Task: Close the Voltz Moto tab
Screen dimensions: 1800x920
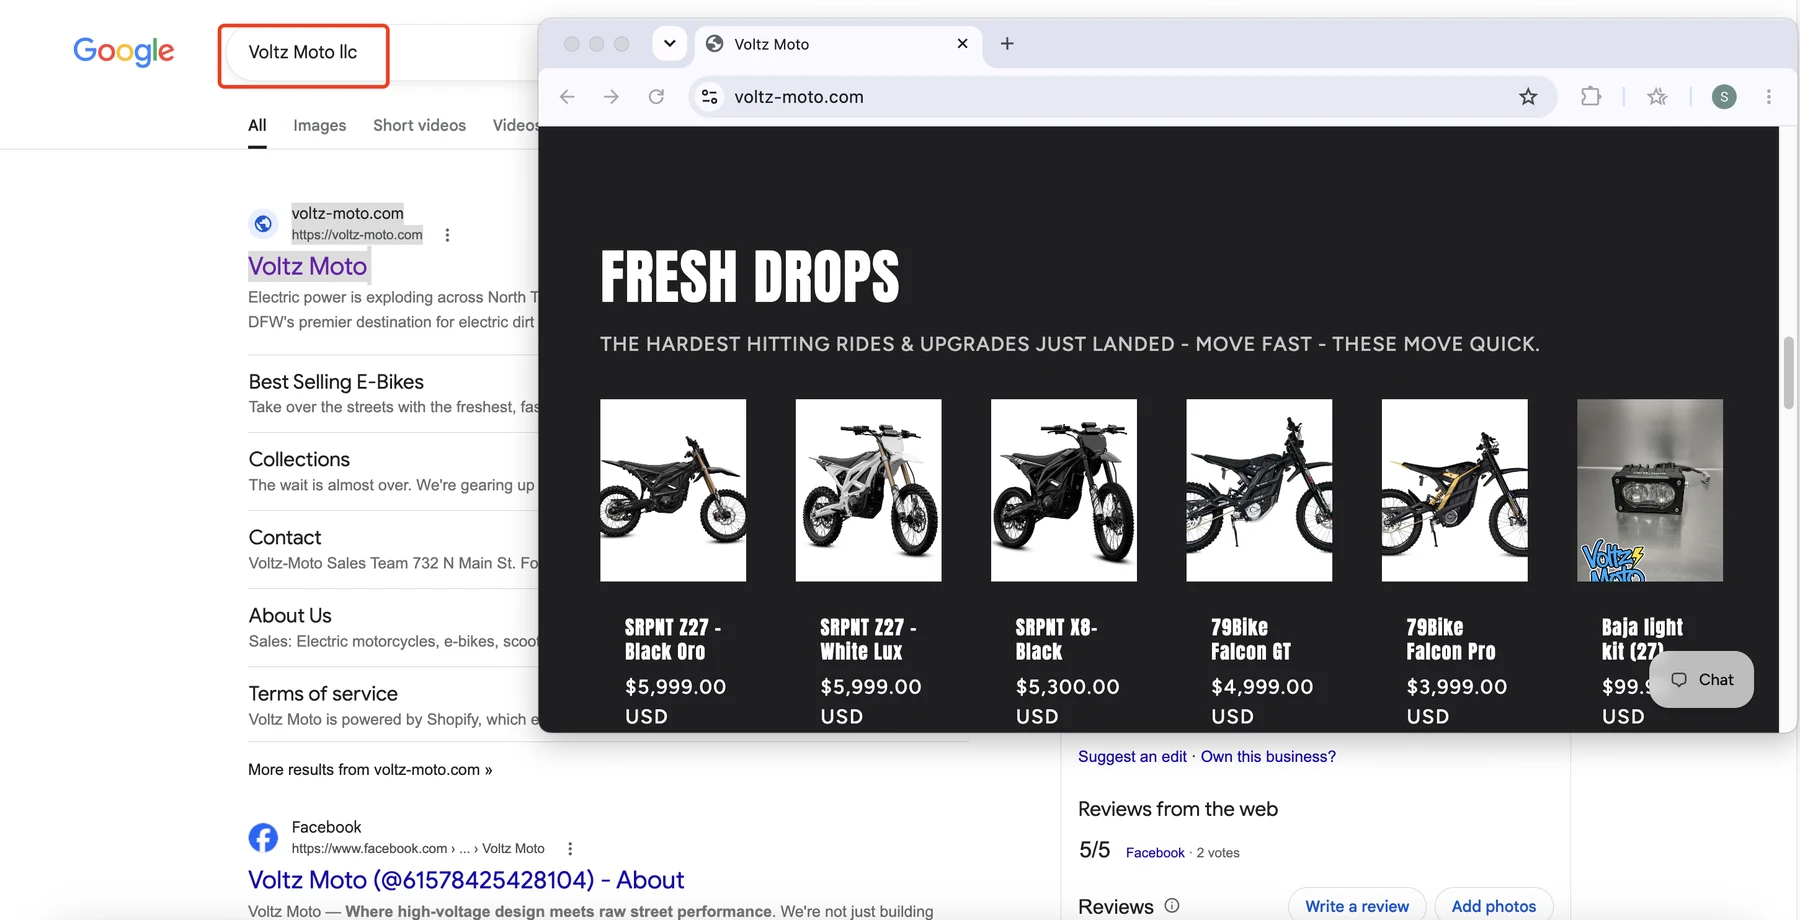Action: click(x=962, y=44)
